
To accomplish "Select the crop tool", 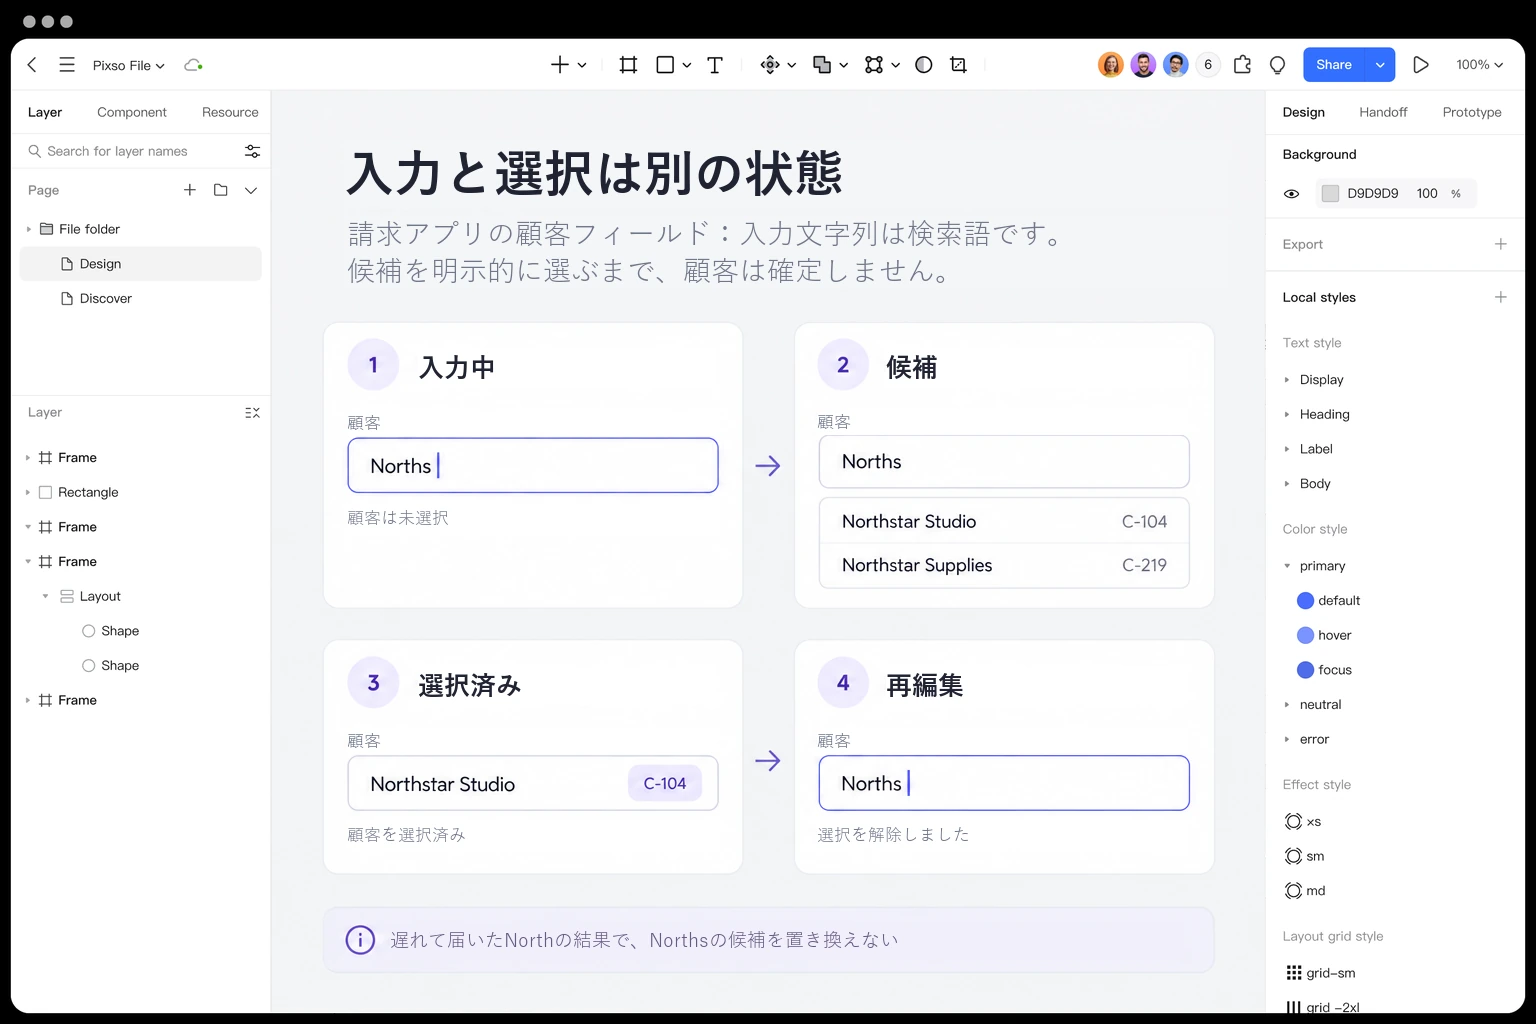I will 958,65.
